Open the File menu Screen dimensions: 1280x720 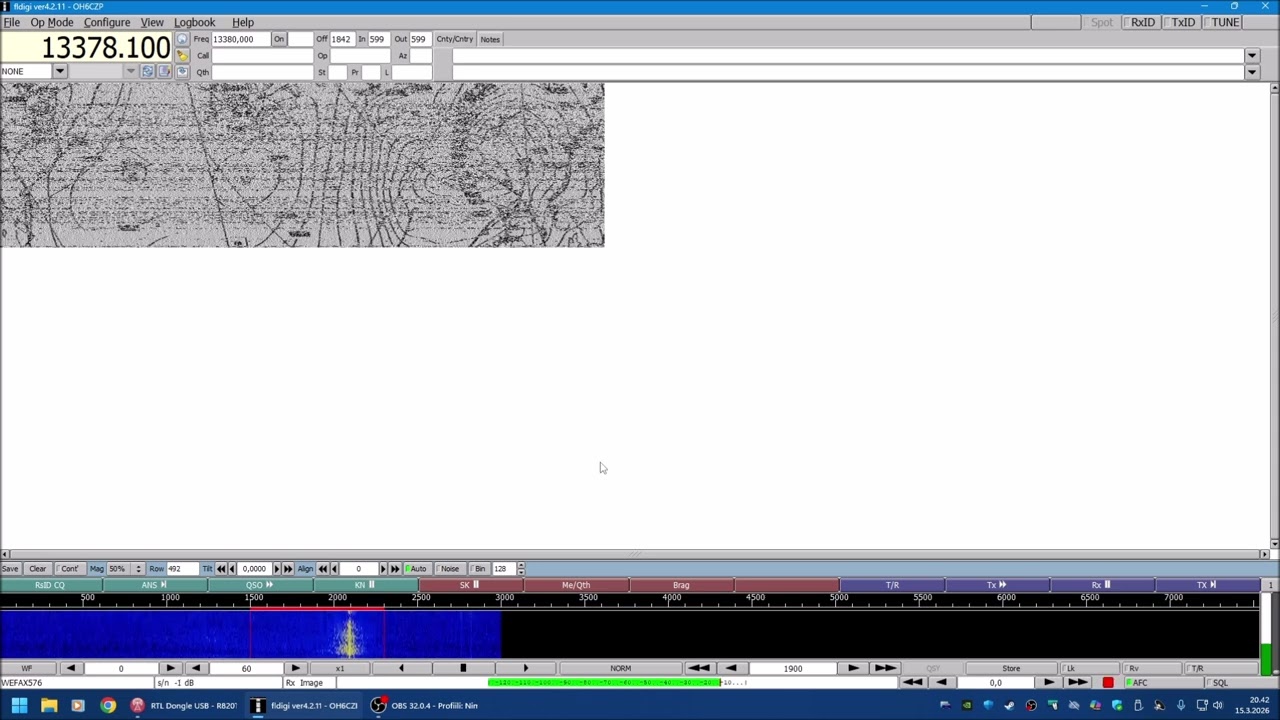pos(12,22)
